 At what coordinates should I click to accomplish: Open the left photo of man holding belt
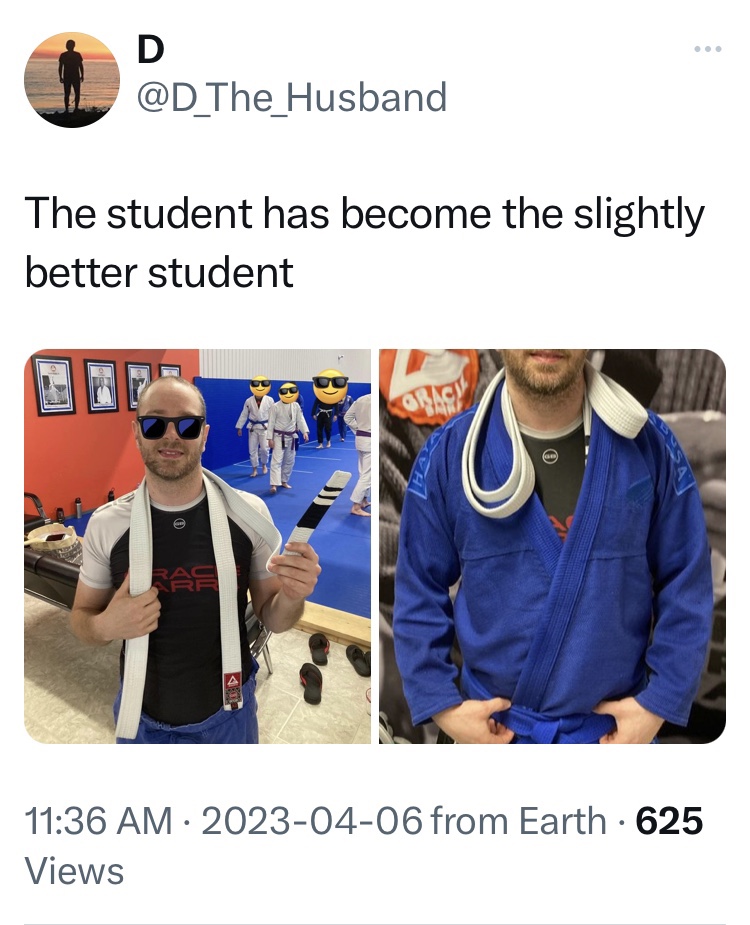pos(197,546)
